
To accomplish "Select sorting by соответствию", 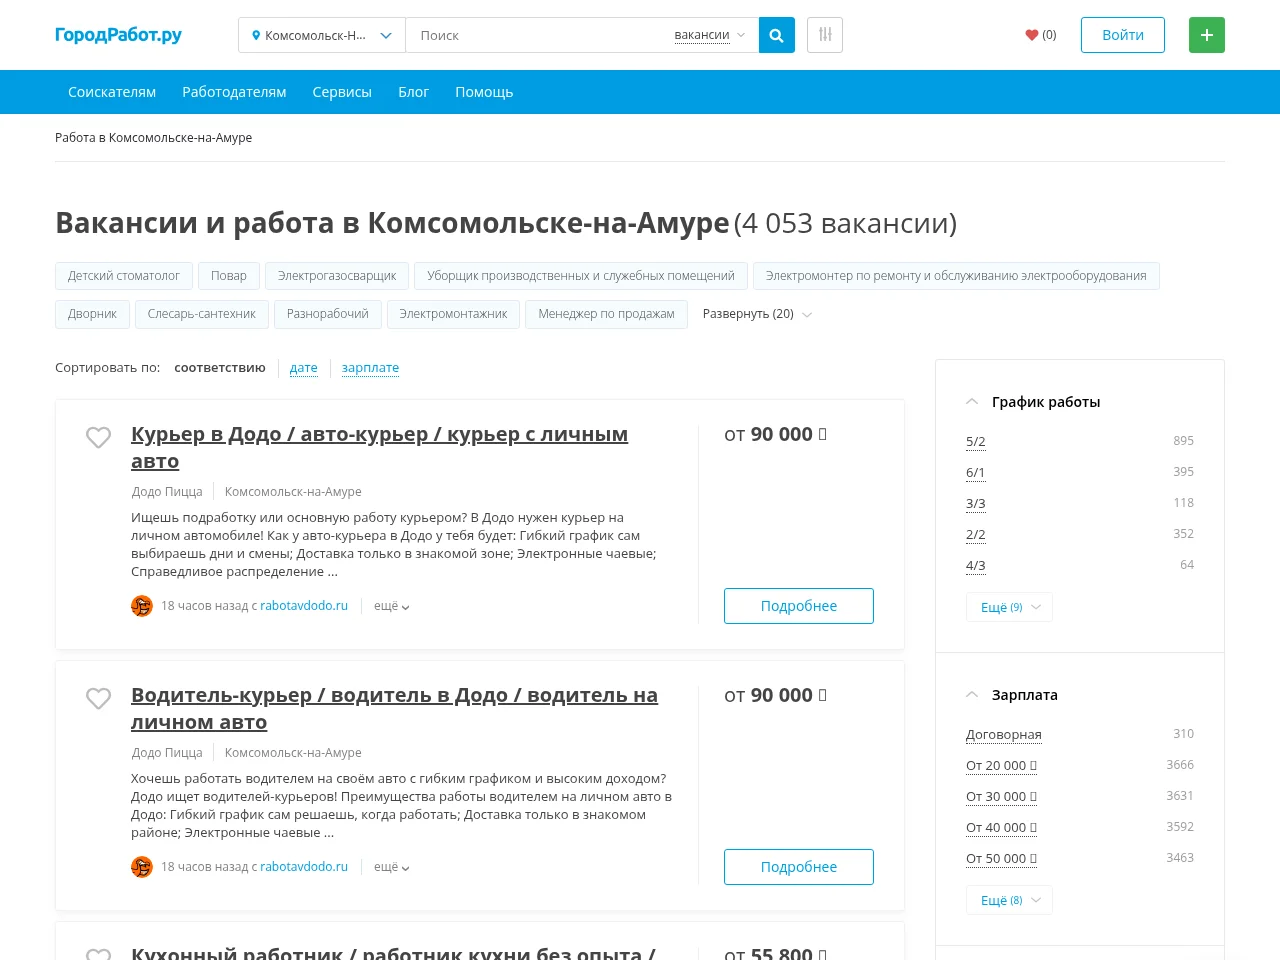I will click(x=220, y=368).
